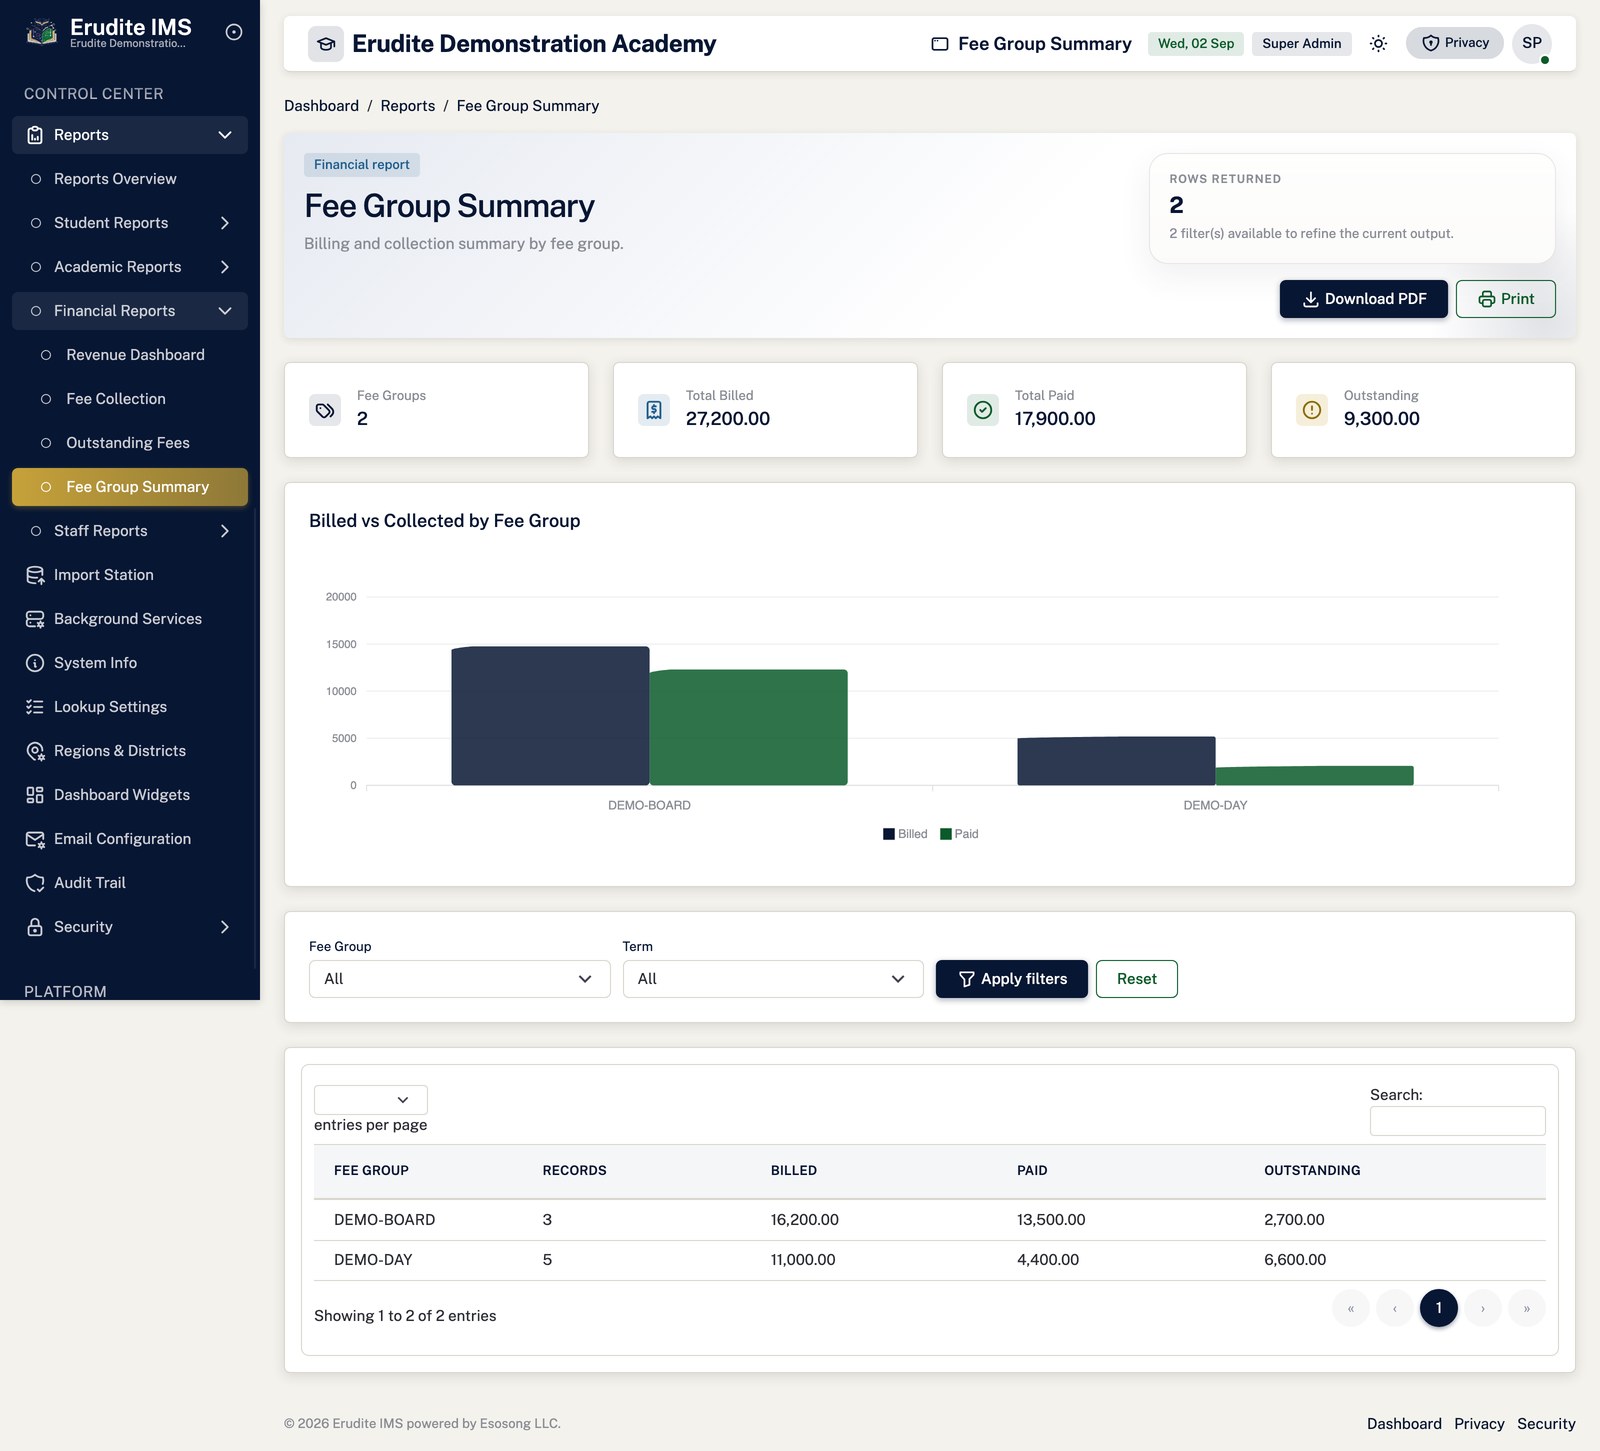Image resolution: width=1600 pixels, height=1451 pixels.
Task: Collapse the Reports menu chevron
Action: tap(225, 135)
